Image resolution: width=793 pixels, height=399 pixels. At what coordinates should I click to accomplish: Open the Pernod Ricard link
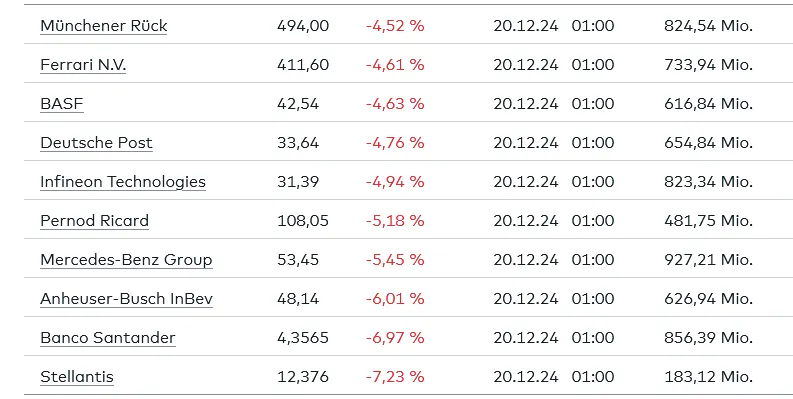95,220
